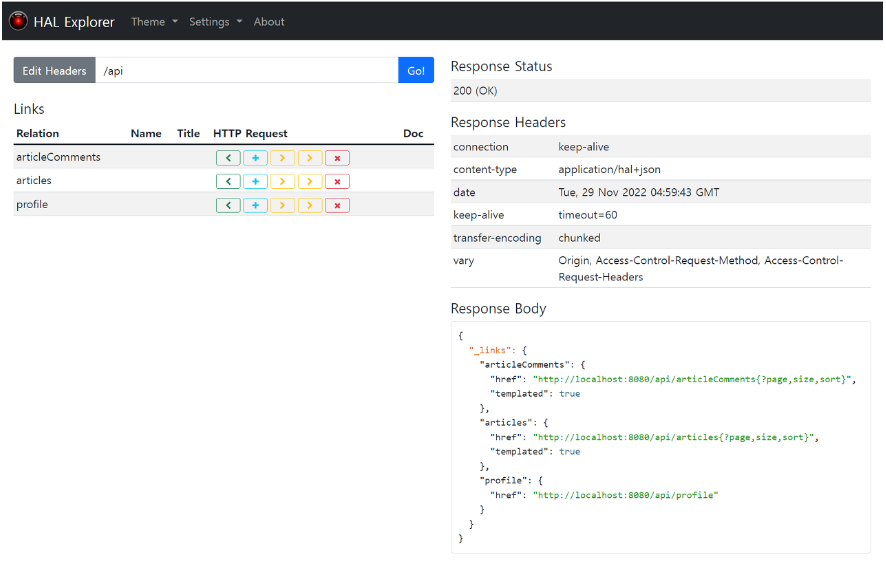Click the HTTP Request column header
This screenshot has width=886, height=585.
[x=250, y=133]
